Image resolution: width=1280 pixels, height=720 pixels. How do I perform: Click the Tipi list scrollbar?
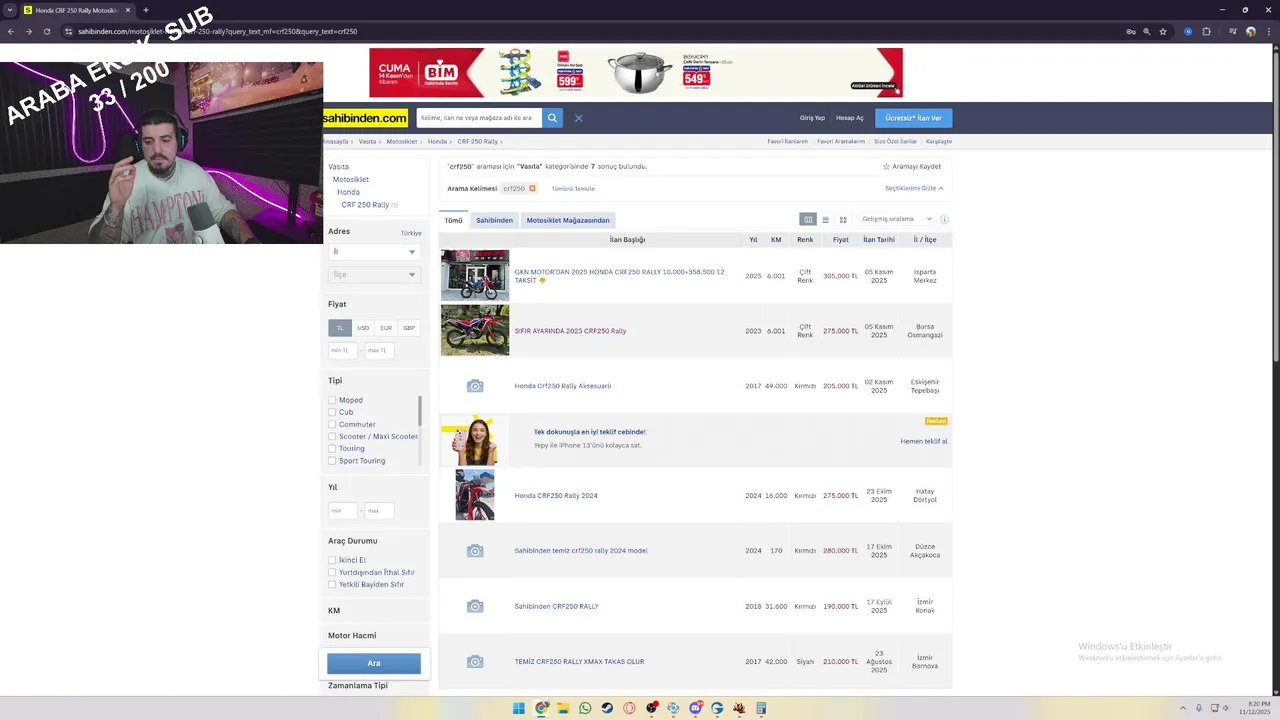420,410
